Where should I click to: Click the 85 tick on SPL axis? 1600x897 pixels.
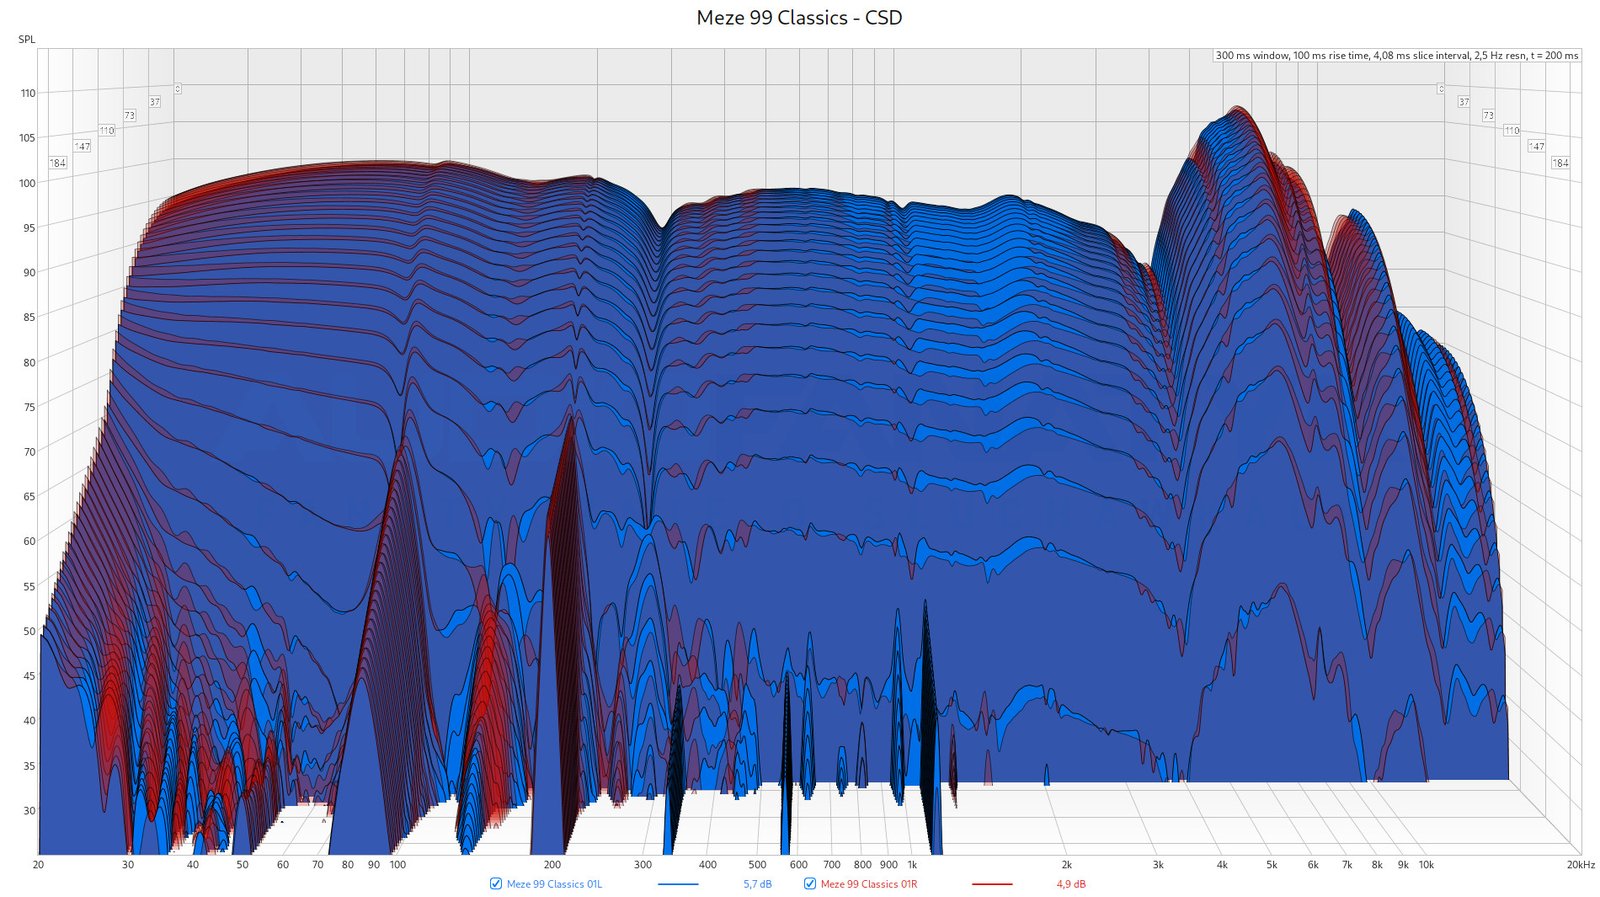(30, 317)
